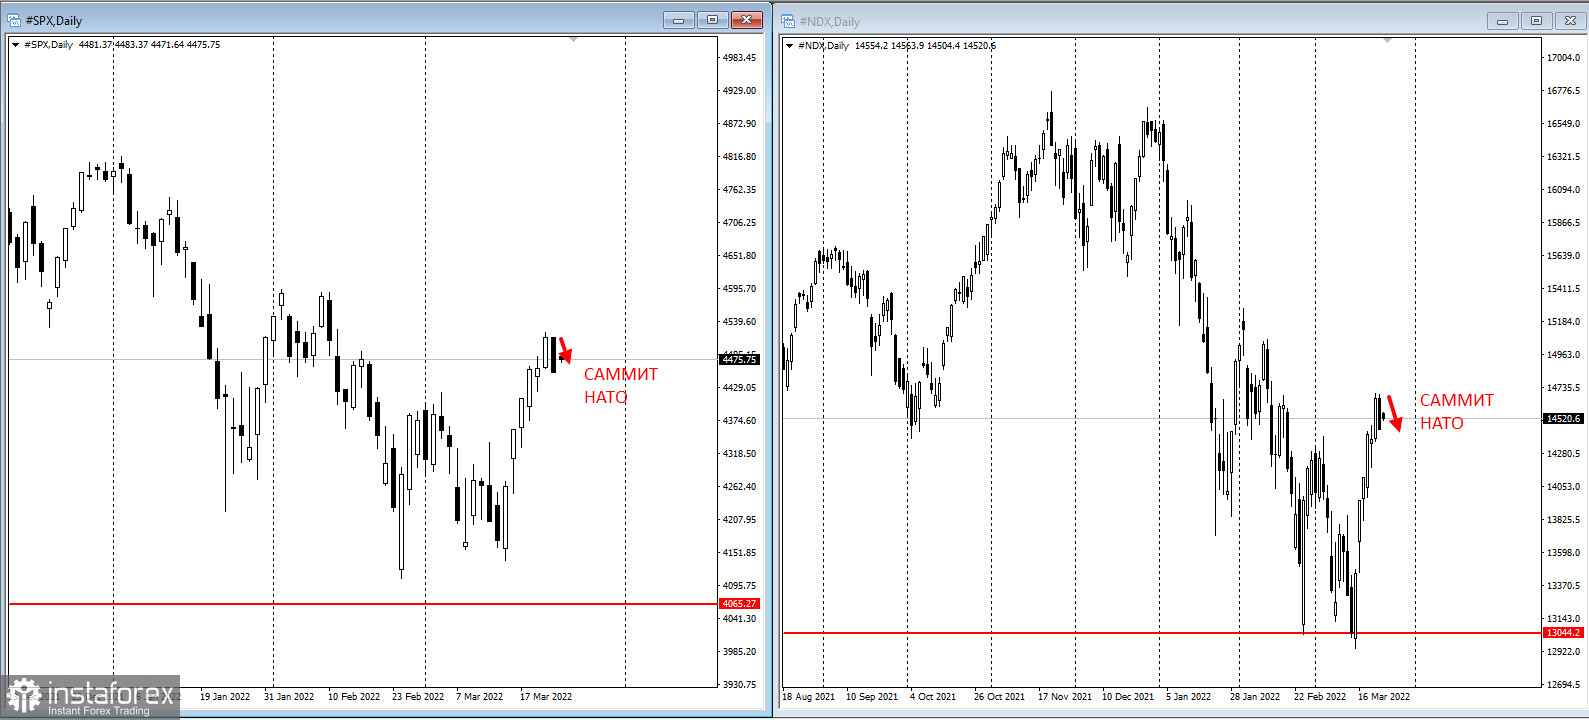Click the red price label 4065.27 on the SPX axis
This screenshot has width=1589, height=720.
740,604
